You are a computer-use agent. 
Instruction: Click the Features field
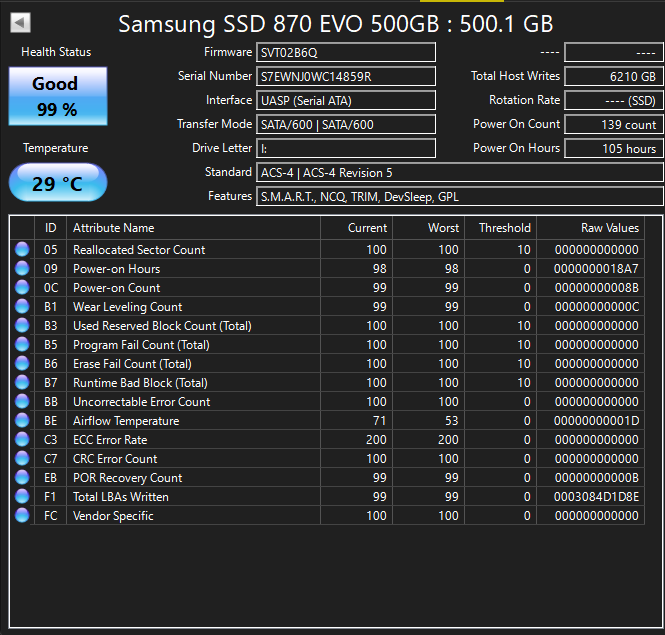pos(460,196)
